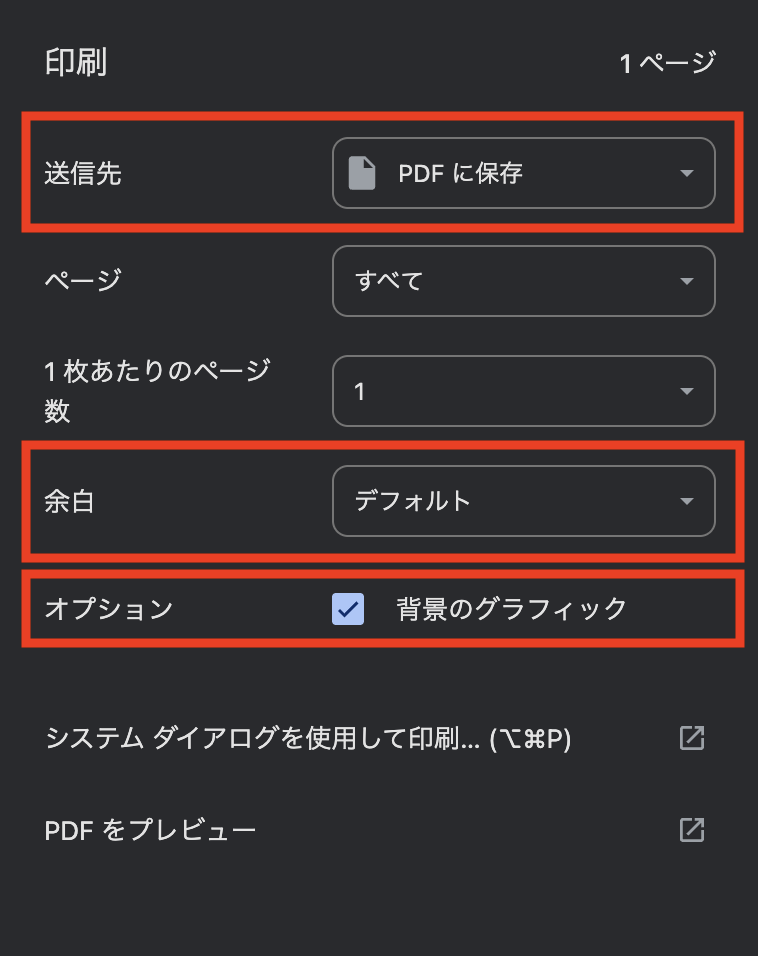758x956 pixels.
Task: Click the すべて pages selector
Action: click(x=523, y=281)
